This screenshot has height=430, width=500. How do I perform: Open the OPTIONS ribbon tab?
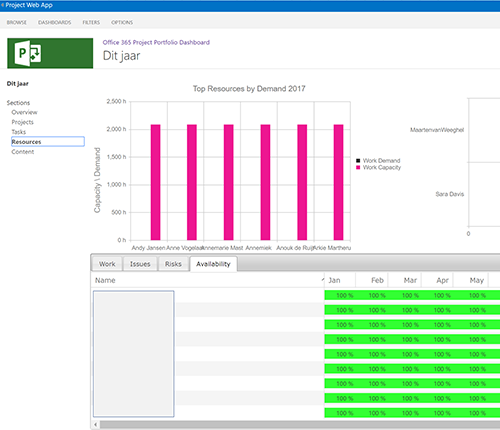pos(122,22)
